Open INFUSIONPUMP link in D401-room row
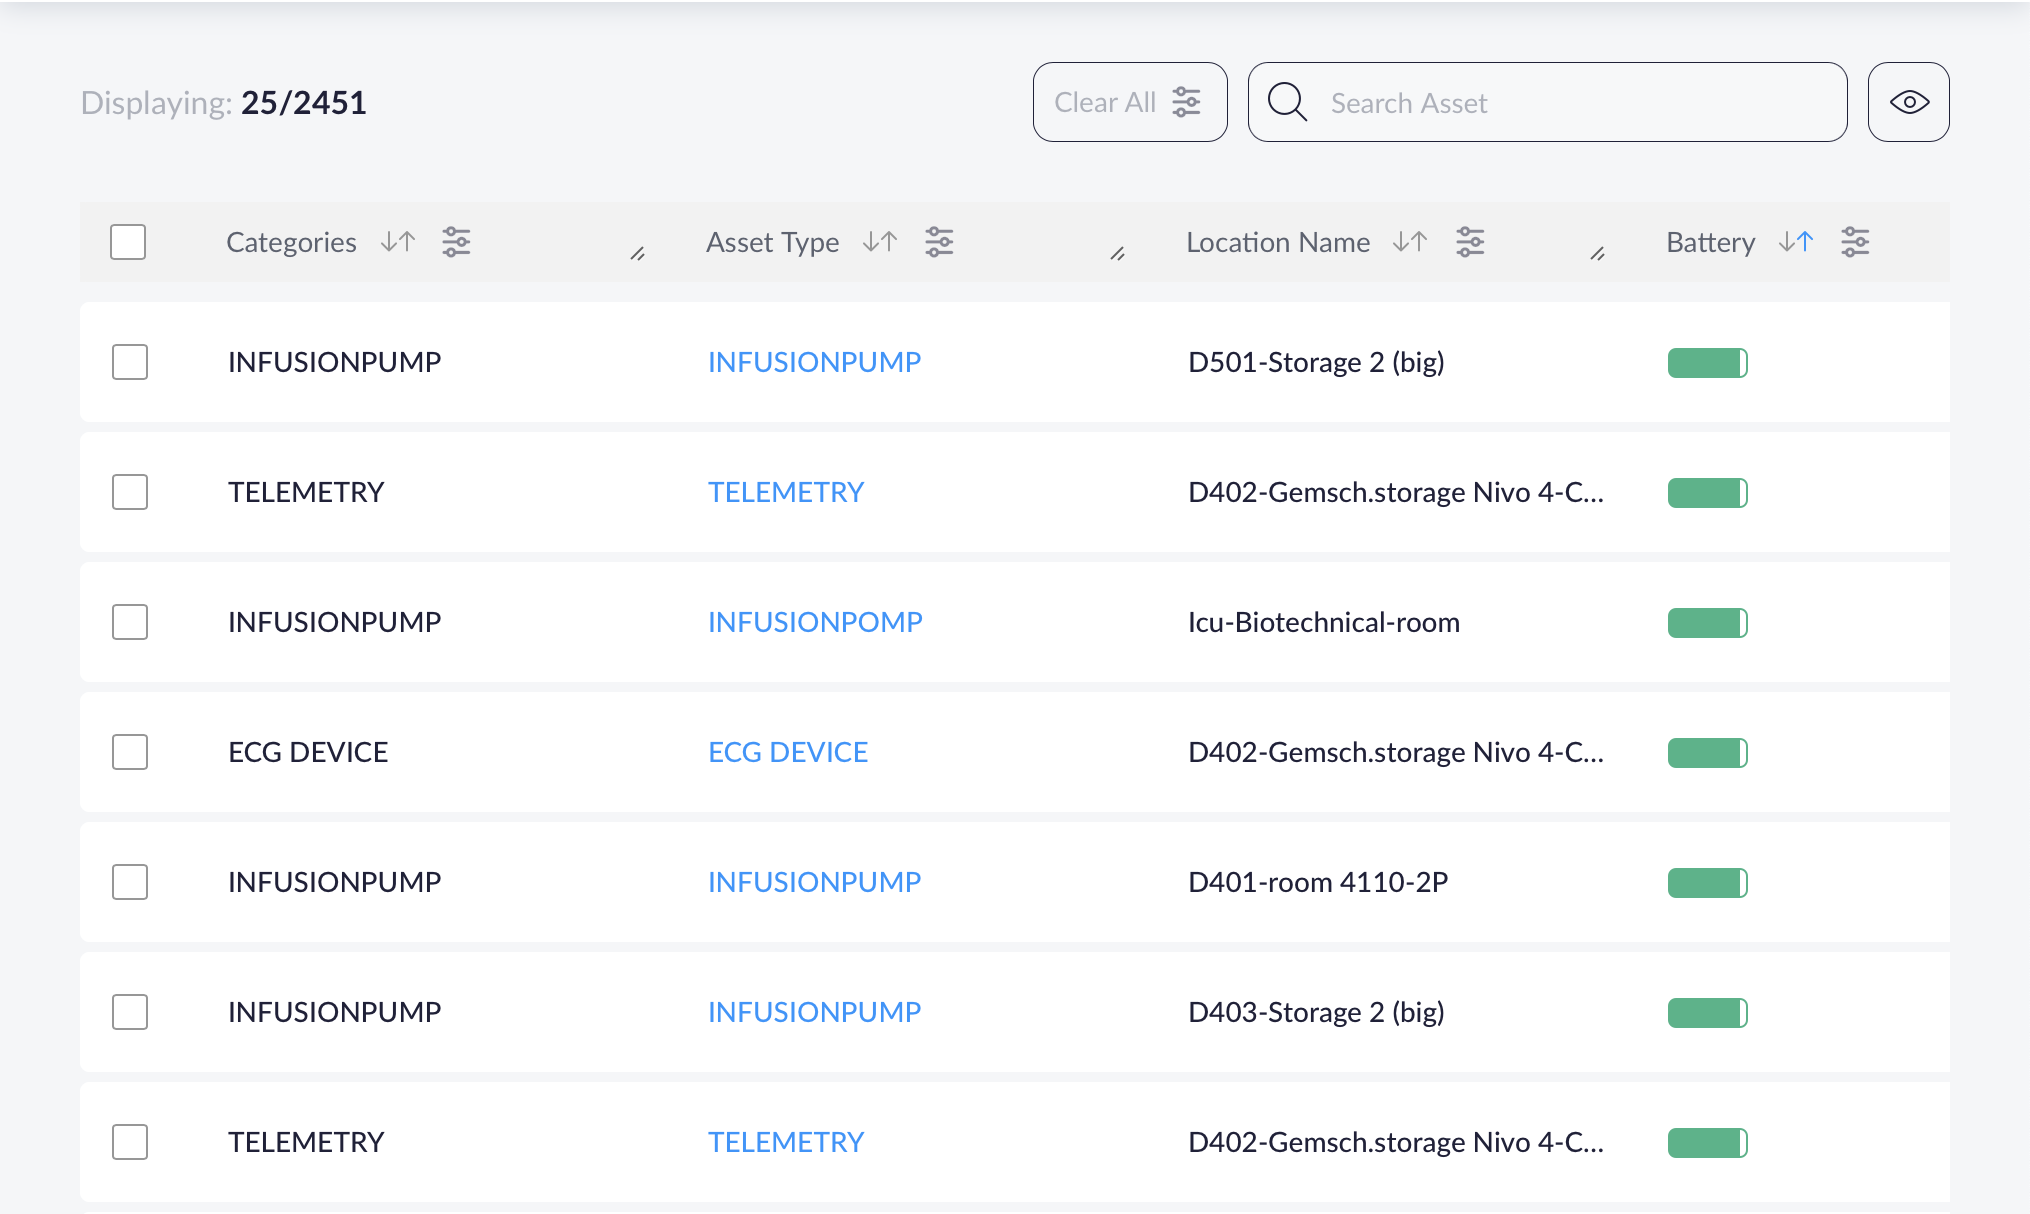 pyautogui.click(x=814, y=882)
